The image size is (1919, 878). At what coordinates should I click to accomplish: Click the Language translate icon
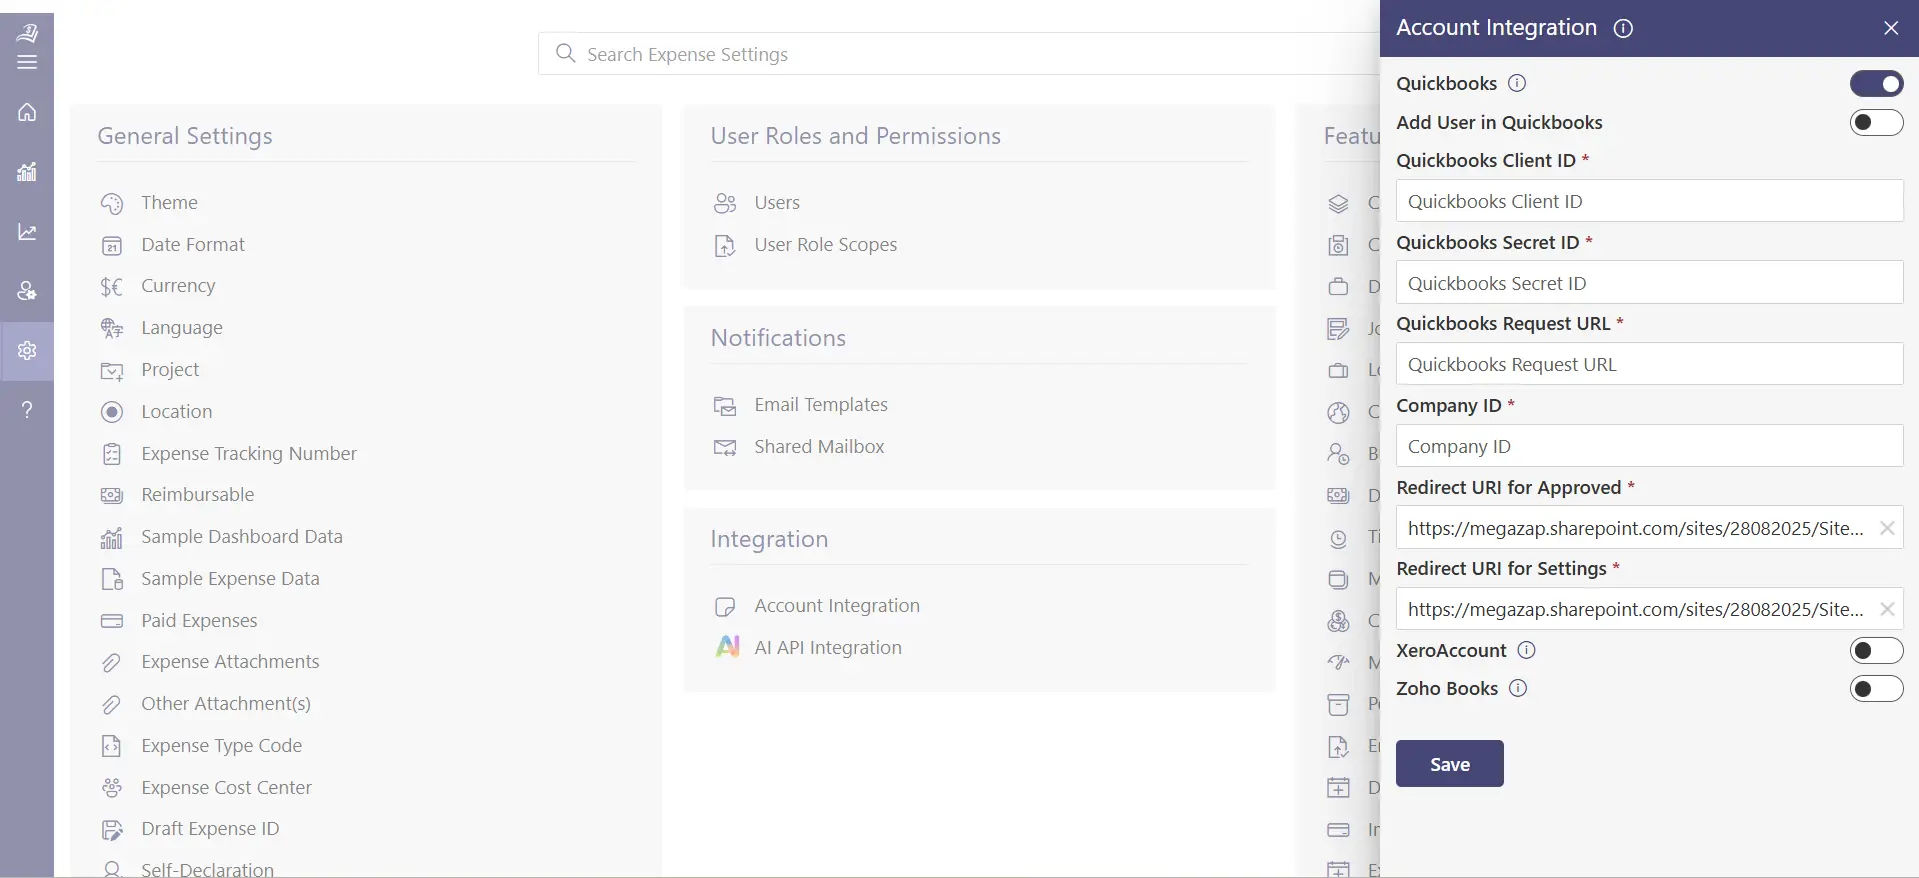click(112, 328)
